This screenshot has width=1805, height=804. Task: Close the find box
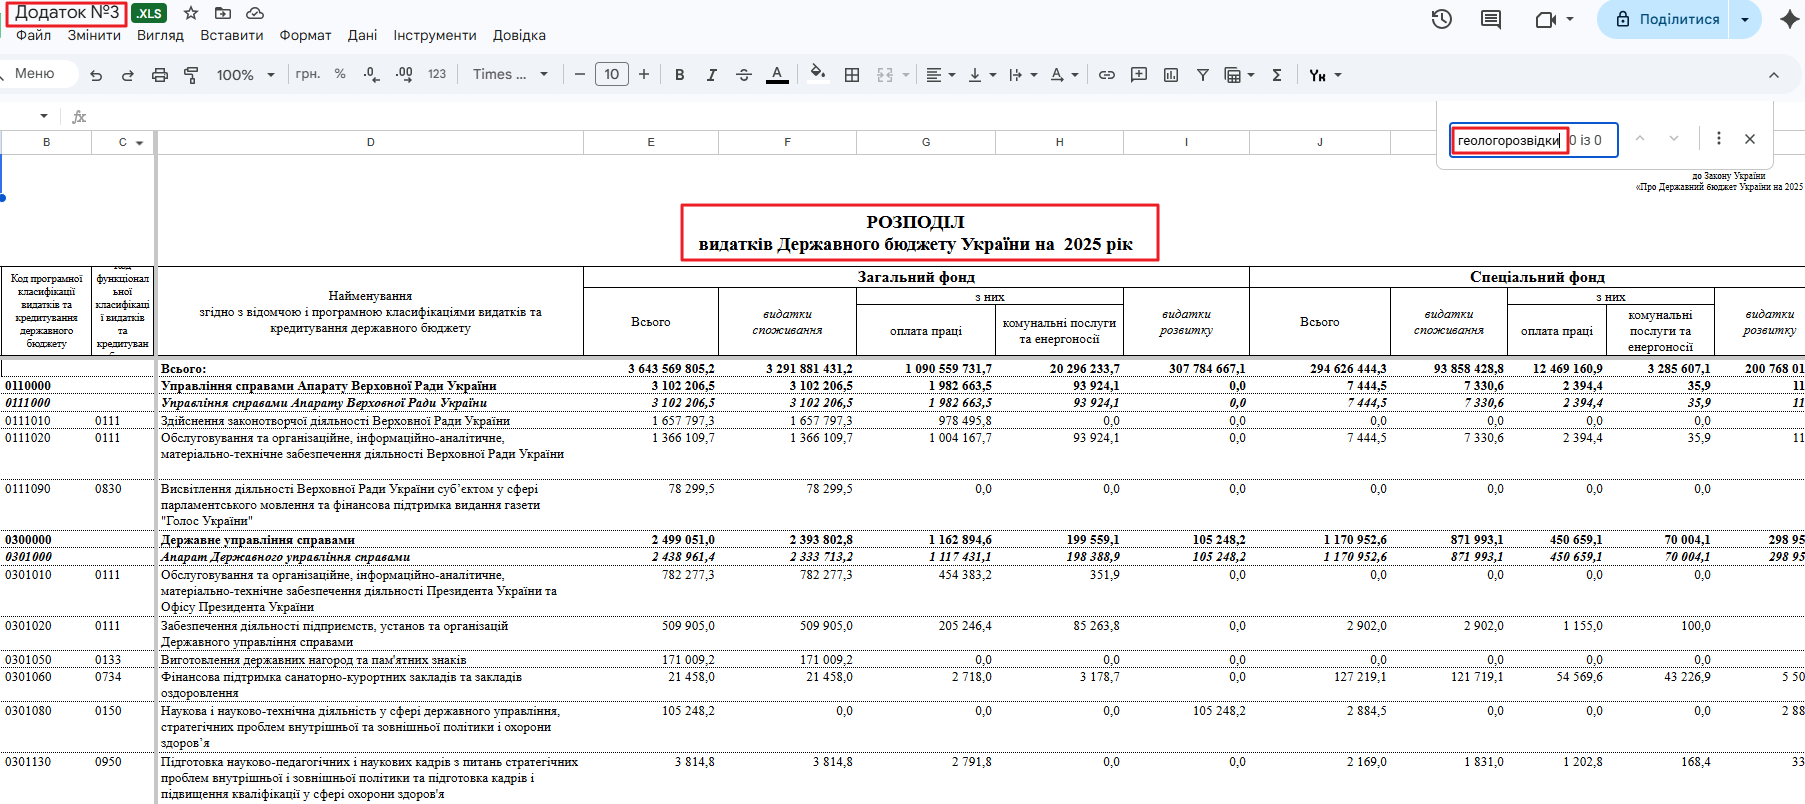[x=1750, y=139]
